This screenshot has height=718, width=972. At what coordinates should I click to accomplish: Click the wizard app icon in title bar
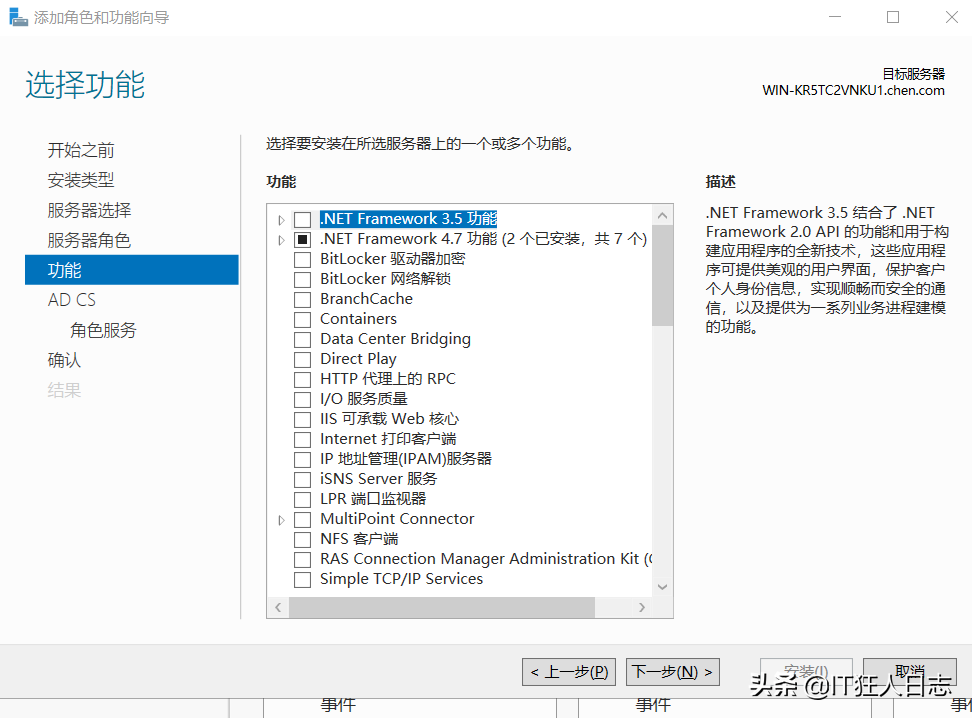pyautogui.click(x=18, y=17)
